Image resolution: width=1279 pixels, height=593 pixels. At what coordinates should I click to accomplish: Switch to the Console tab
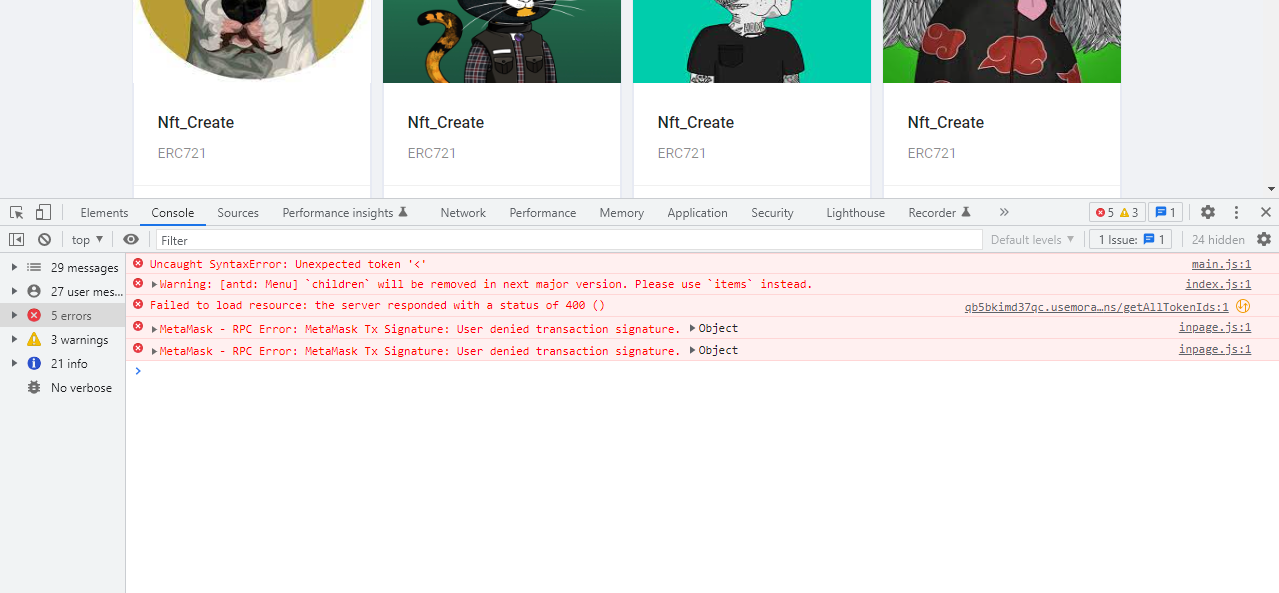click(173, 213)
